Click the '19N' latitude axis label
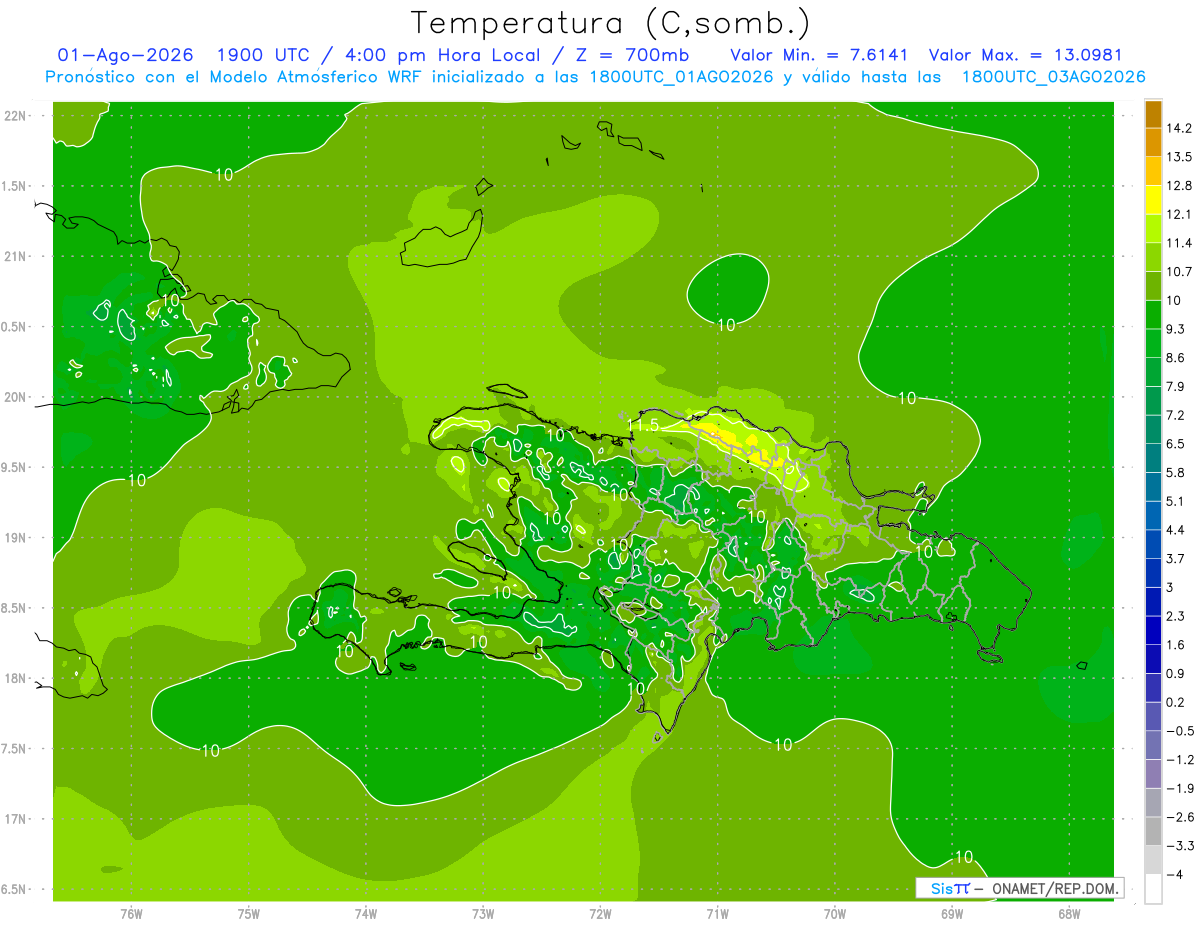Image resolution: width=1200 pixels, height=927 pixels. click(x=16, y=538)
